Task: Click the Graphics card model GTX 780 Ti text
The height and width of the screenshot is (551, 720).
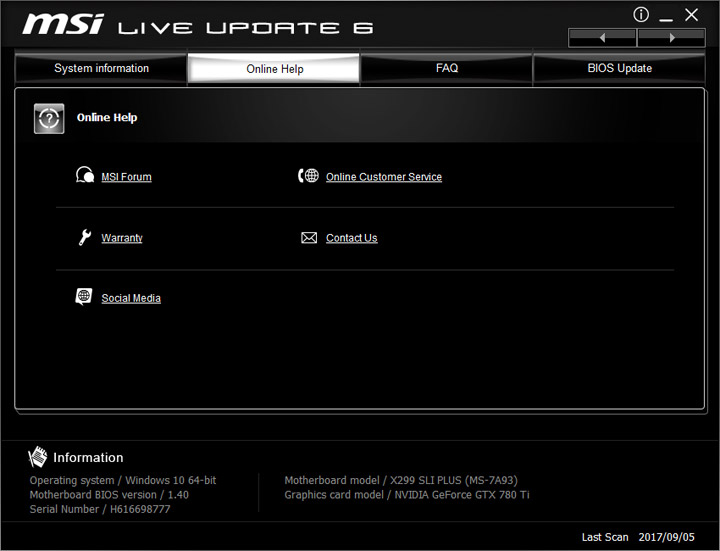Action: pyautogui.click(x=407, y=495)
